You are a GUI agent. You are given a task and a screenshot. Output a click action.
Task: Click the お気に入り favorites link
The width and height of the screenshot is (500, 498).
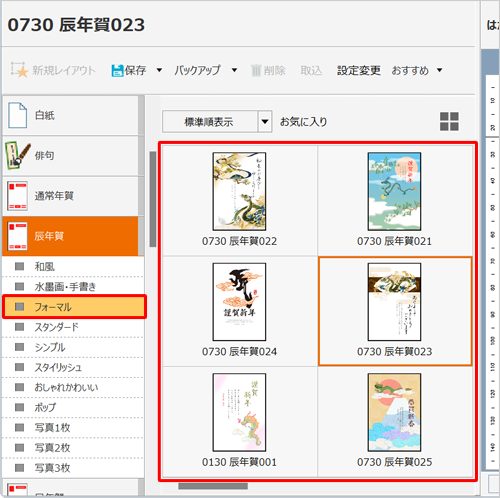click(304, 122)
